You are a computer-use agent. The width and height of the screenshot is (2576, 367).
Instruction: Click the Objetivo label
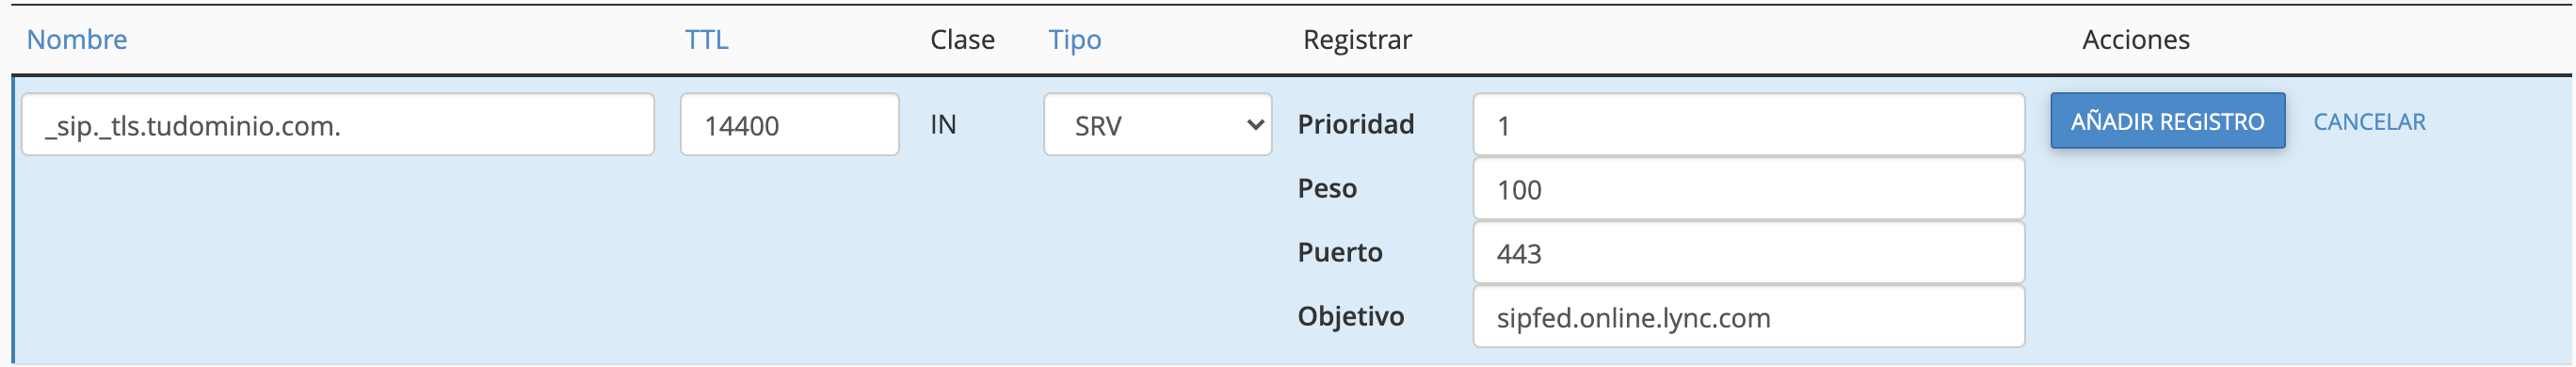click(1350, 317)
